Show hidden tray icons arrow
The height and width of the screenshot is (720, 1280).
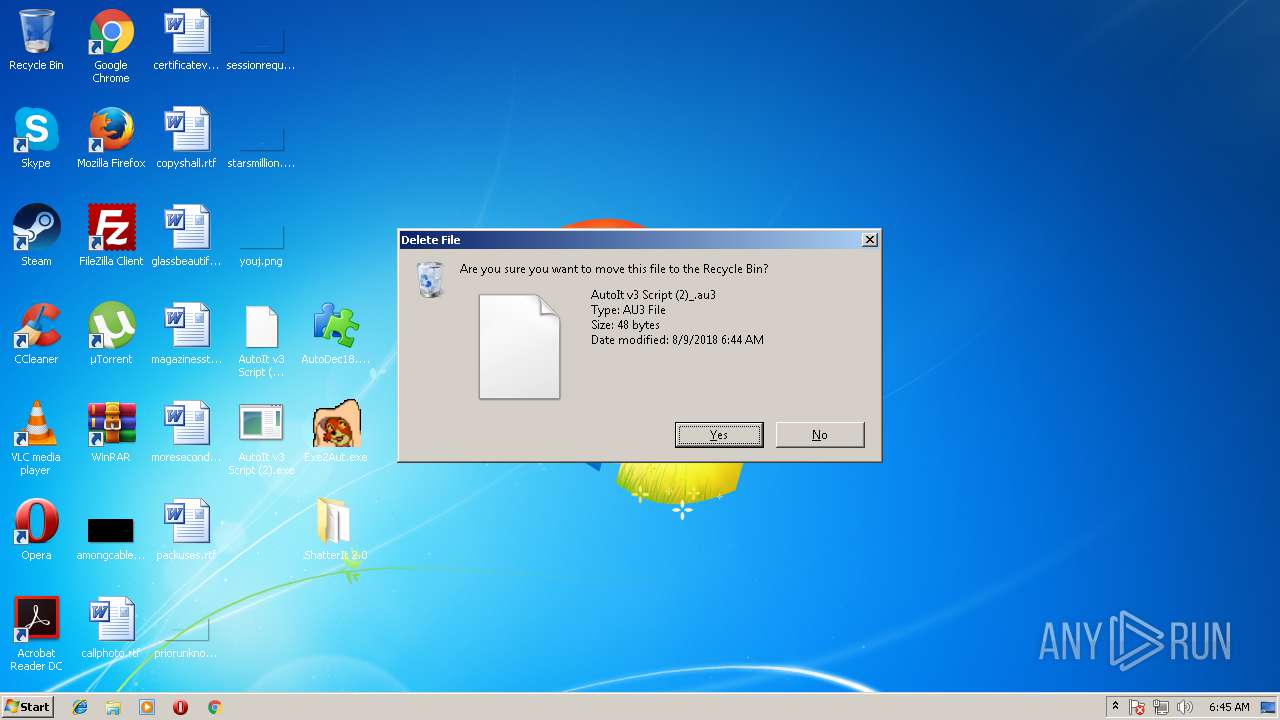coord(1115,707)
